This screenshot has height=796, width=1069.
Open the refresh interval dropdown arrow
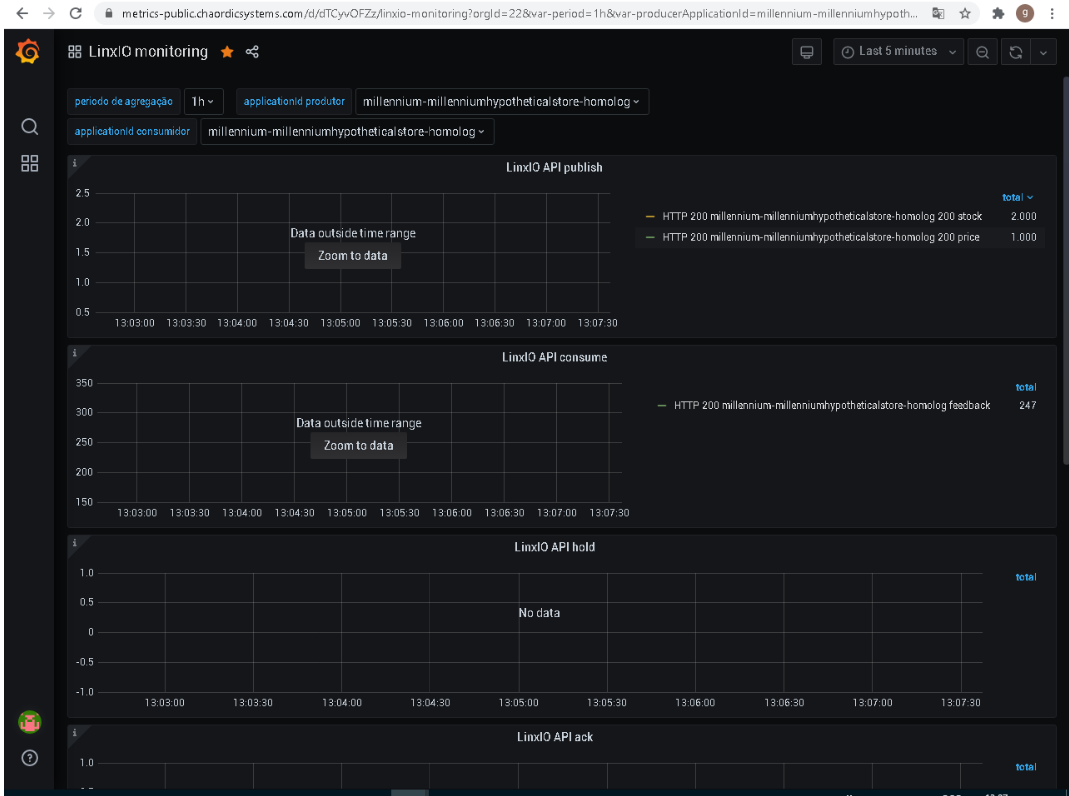pos(1043,52)
